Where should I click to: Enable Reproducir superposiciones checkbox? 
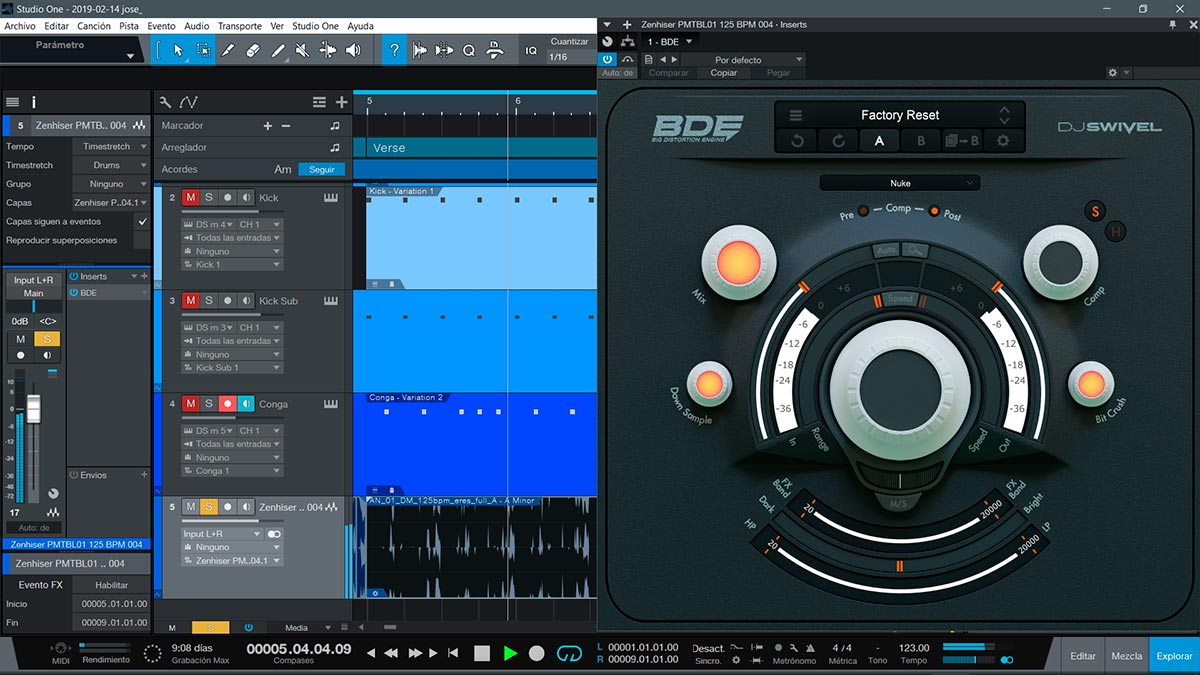pos(142,240)
